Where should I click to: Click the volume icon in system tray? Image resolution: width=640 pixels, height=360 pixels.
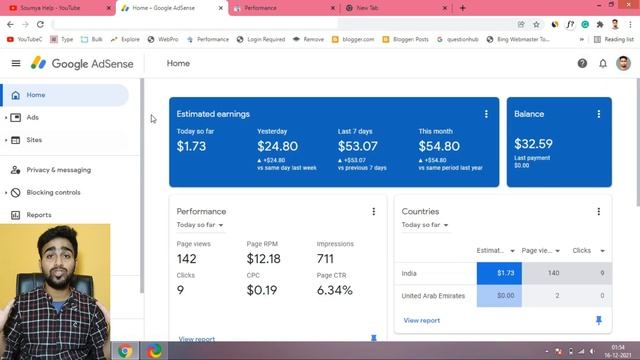591,351
